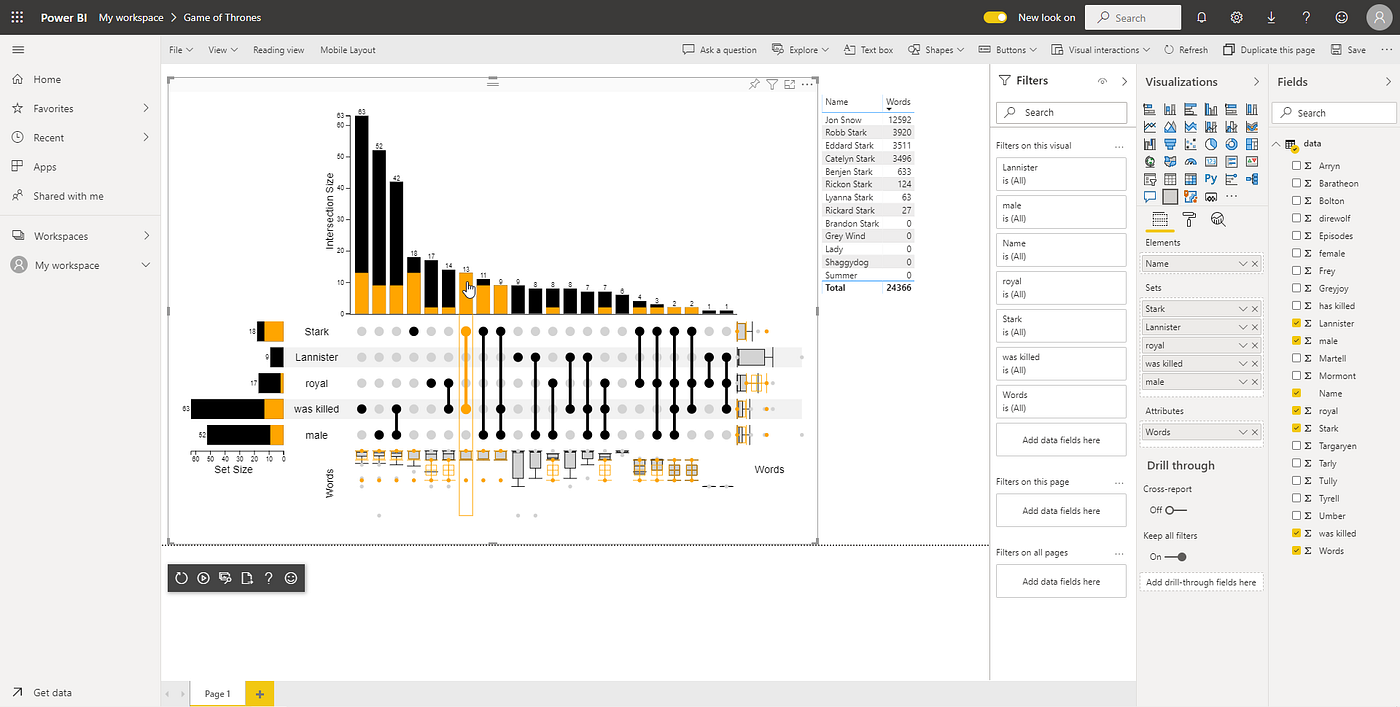Select the Table visualization icon
The height and width of the screenshot is (707, 1400).
pos(1170,178)
